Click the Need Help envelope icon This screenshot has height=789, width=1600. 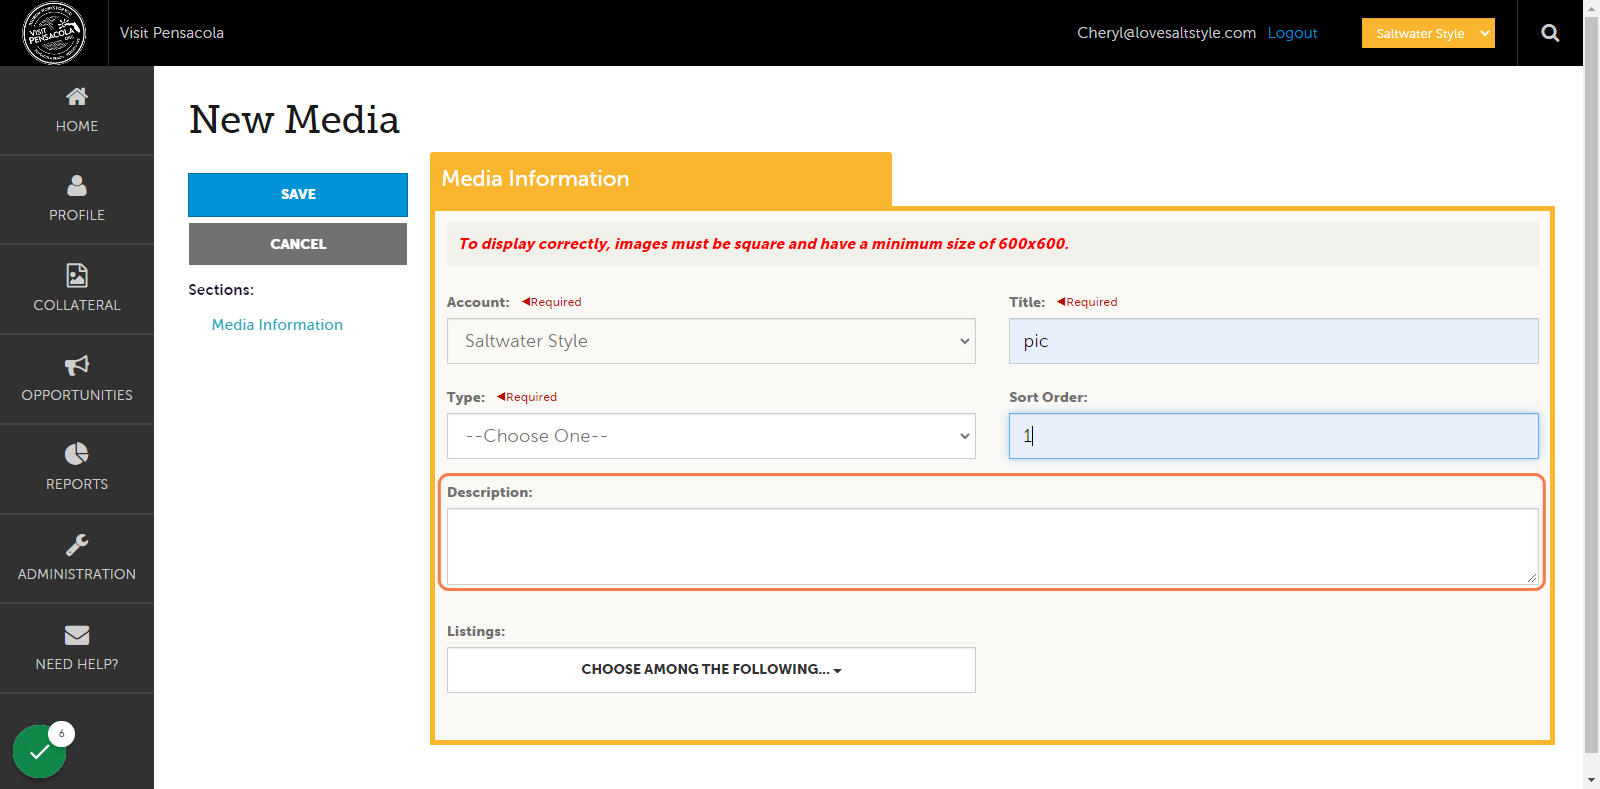click(x=77, y=635)
